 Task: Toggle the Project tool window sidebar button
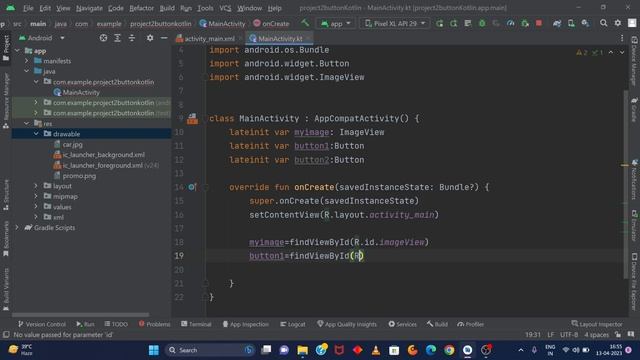tap(6, 49)
